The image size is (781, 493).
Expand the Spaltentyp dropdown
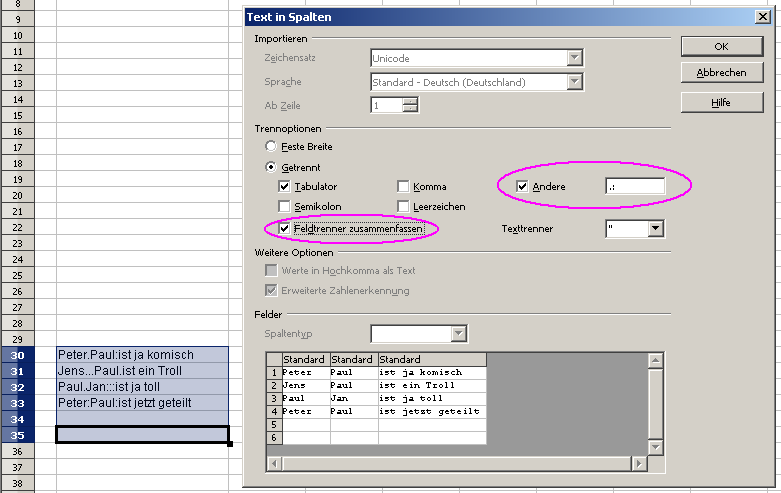tap(459, 333)
